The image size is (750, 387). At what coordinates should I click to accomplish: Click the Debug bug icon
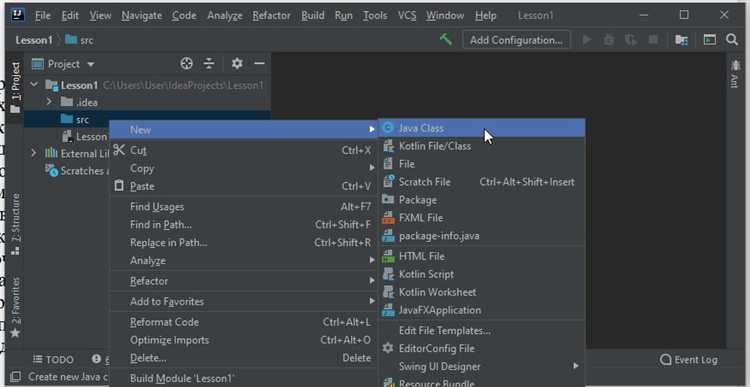coord(609,40)
